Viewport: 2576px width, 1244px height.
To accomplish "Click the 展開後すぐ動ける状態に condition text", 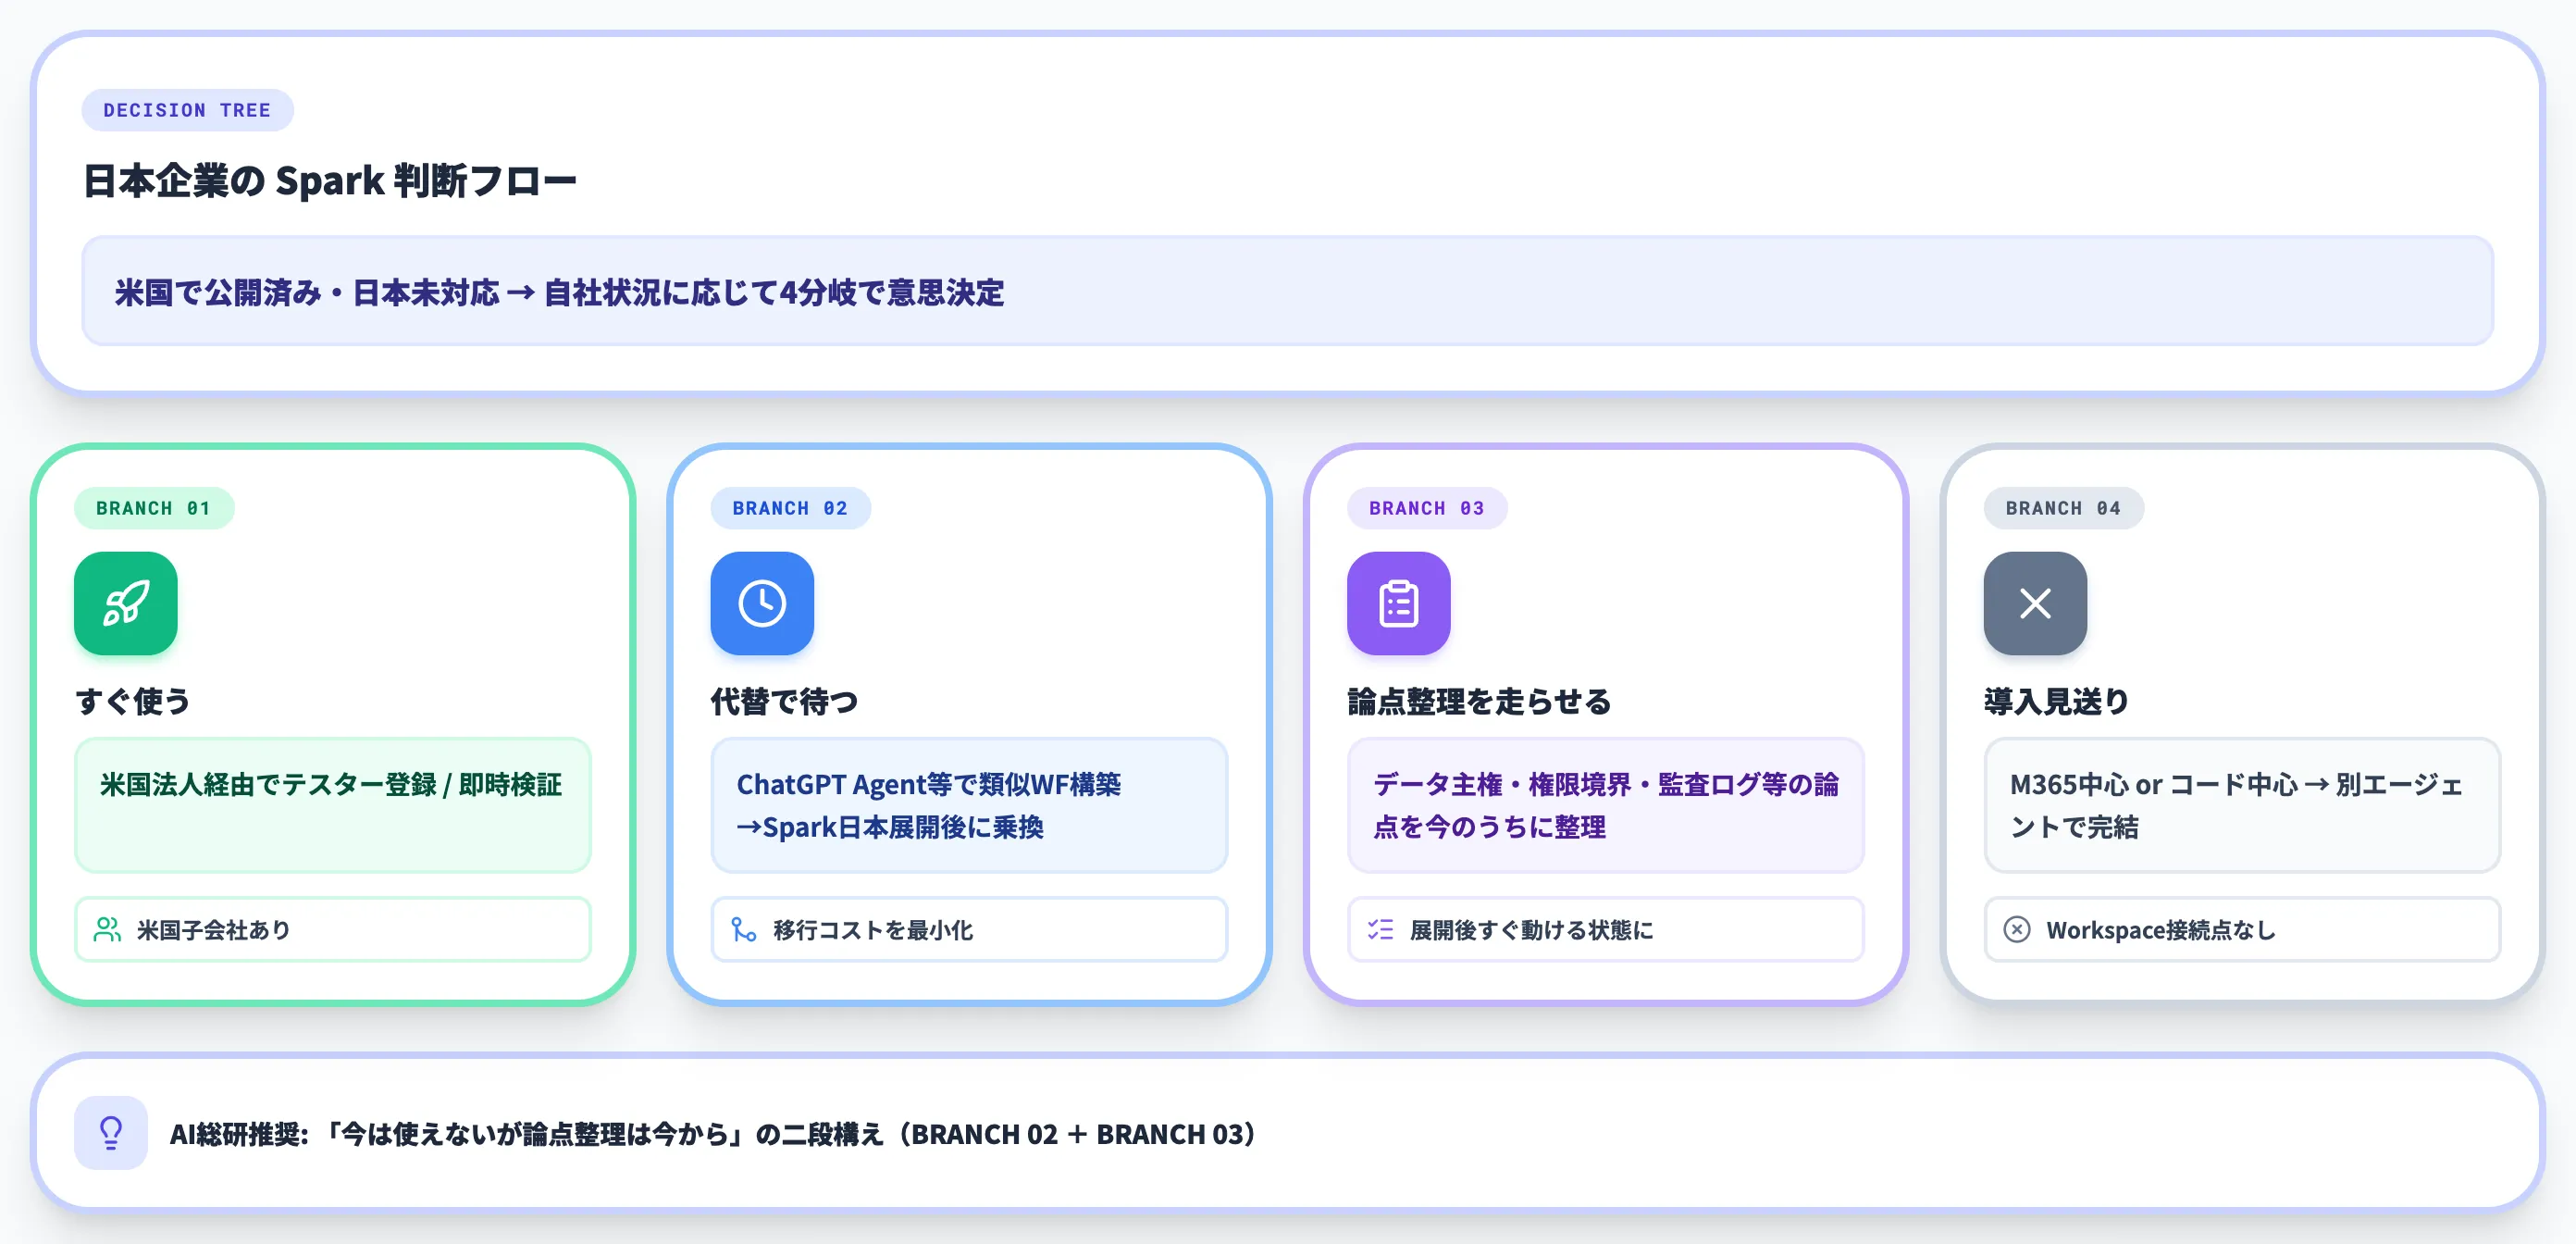I will tap(1531, 930).
